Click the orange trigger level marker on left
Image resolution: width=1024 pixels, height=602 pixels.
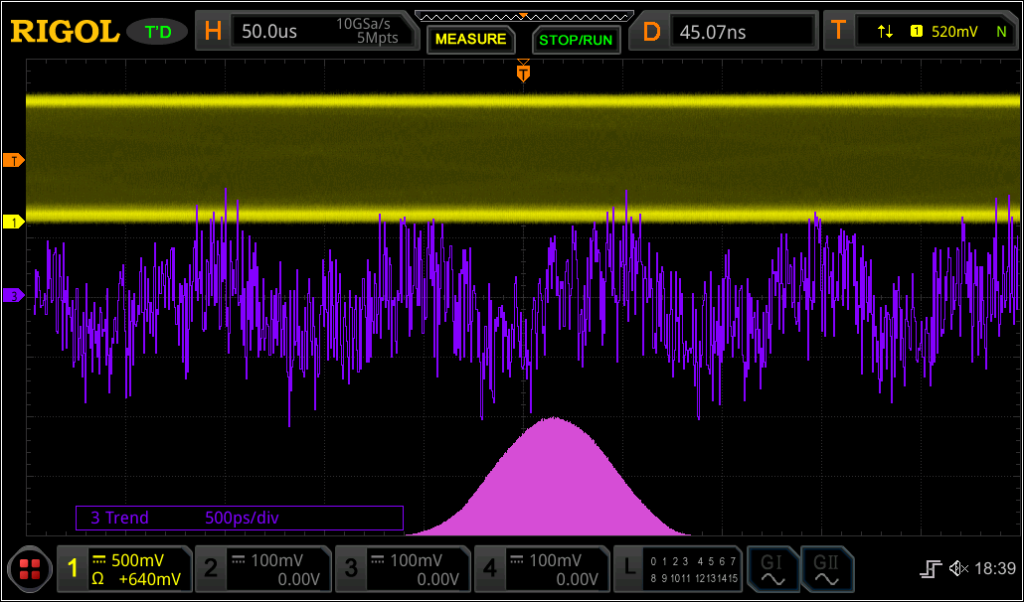click(13, 160)
